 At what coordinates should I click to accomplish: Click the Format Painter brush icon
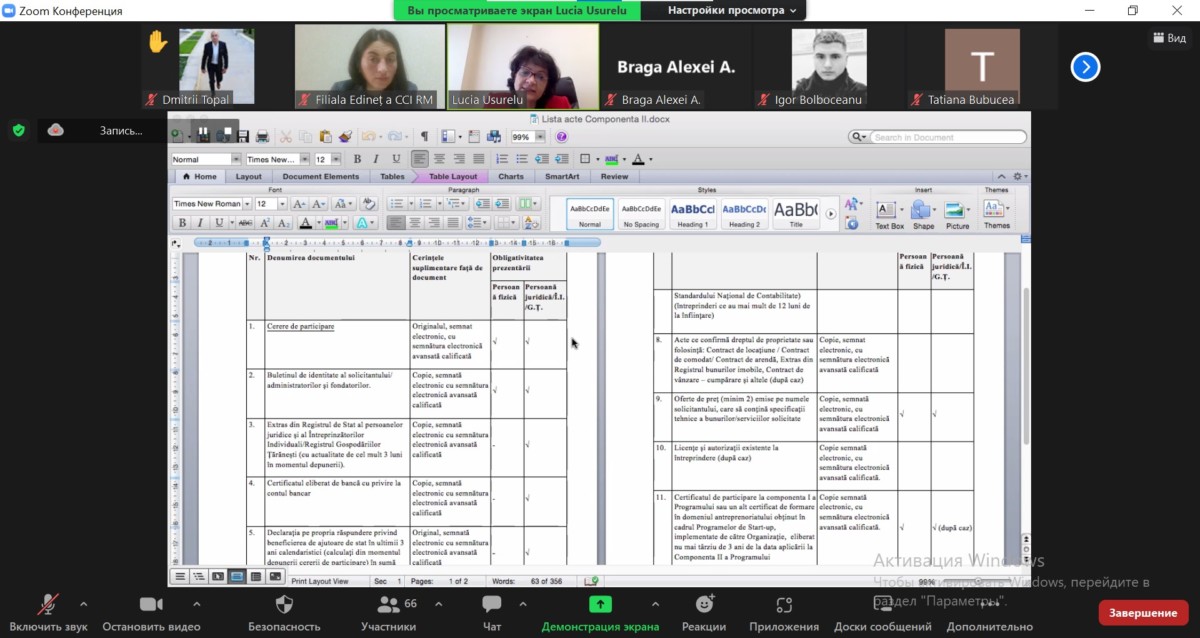point(345,136)
